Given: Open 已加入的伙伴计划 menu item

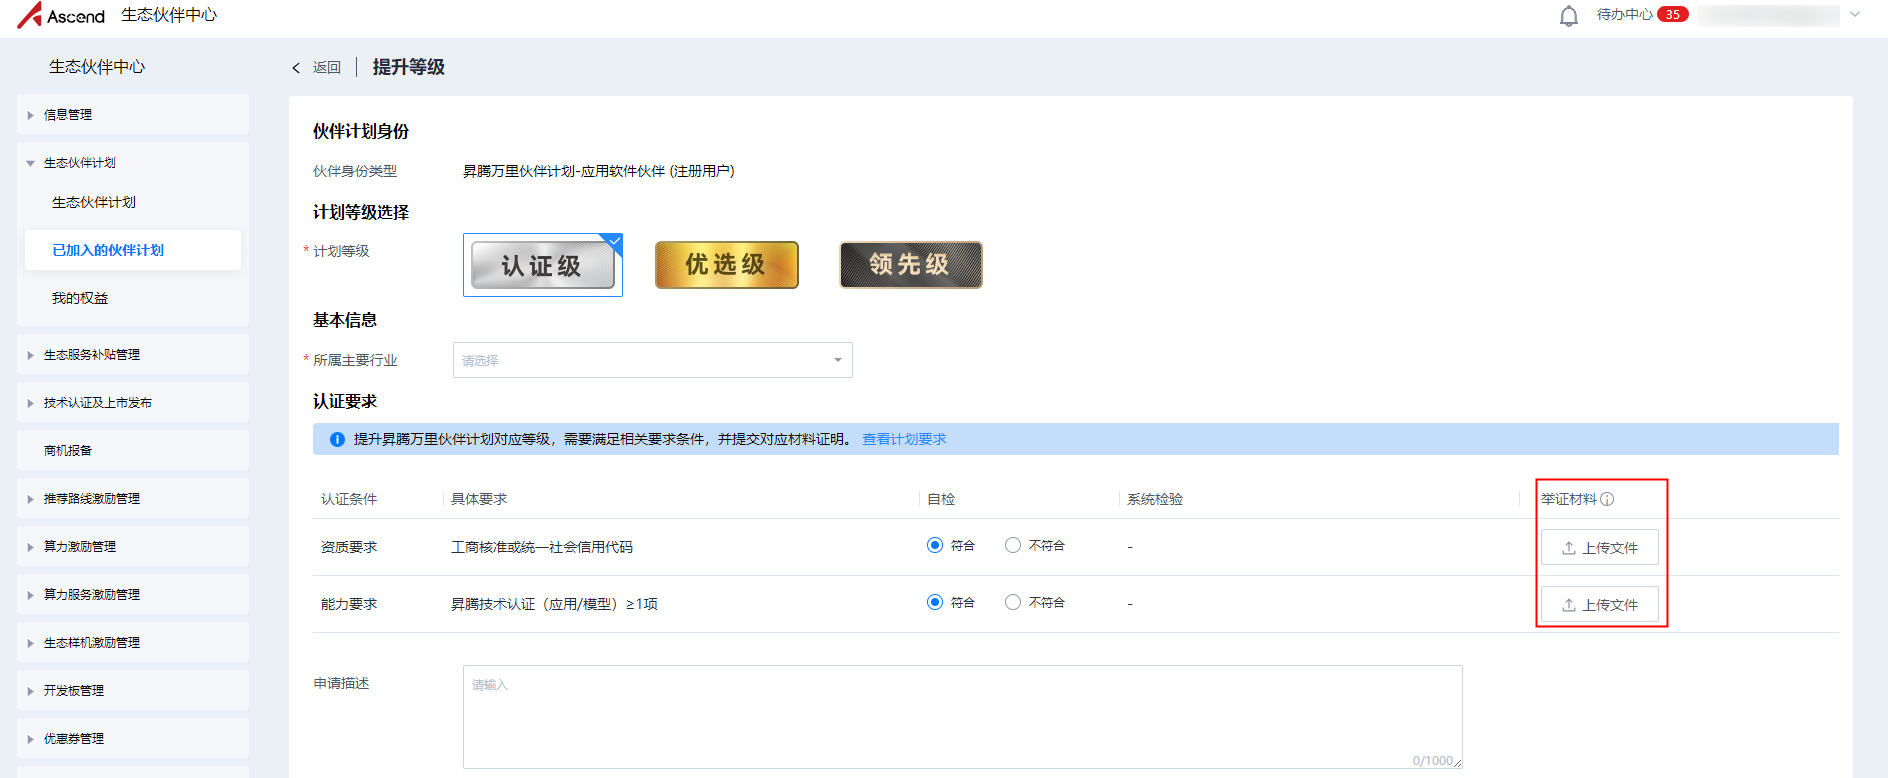Looking at the screenshot, I should click(x=133, y=250).
